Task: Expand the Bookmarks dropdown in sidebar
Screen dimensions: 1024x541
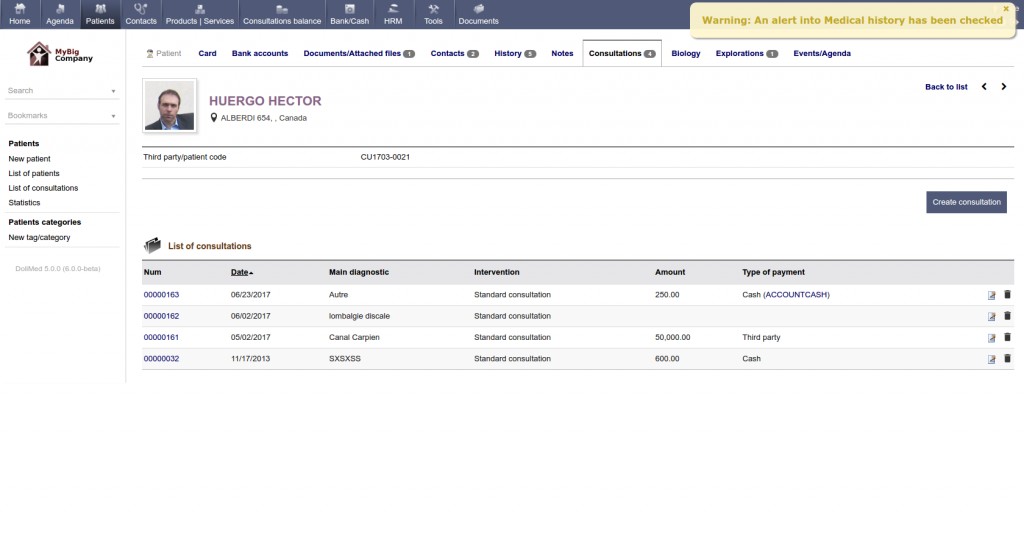Action: click(62, 116)
